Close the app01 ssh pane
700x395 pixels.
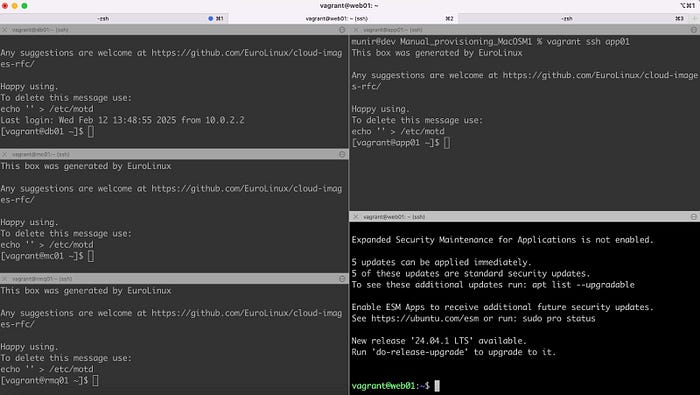tap(356, 29)
